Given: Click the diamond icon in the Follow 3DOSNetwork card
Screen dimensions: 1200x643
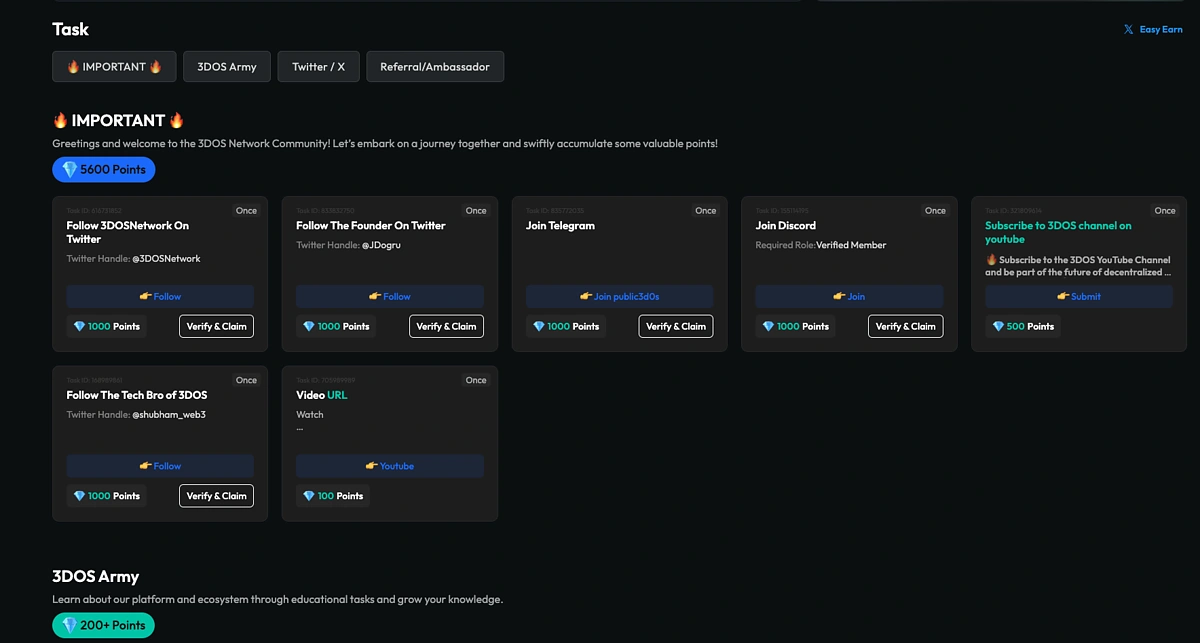Looking at the screenshot, I should click(80, 327).
